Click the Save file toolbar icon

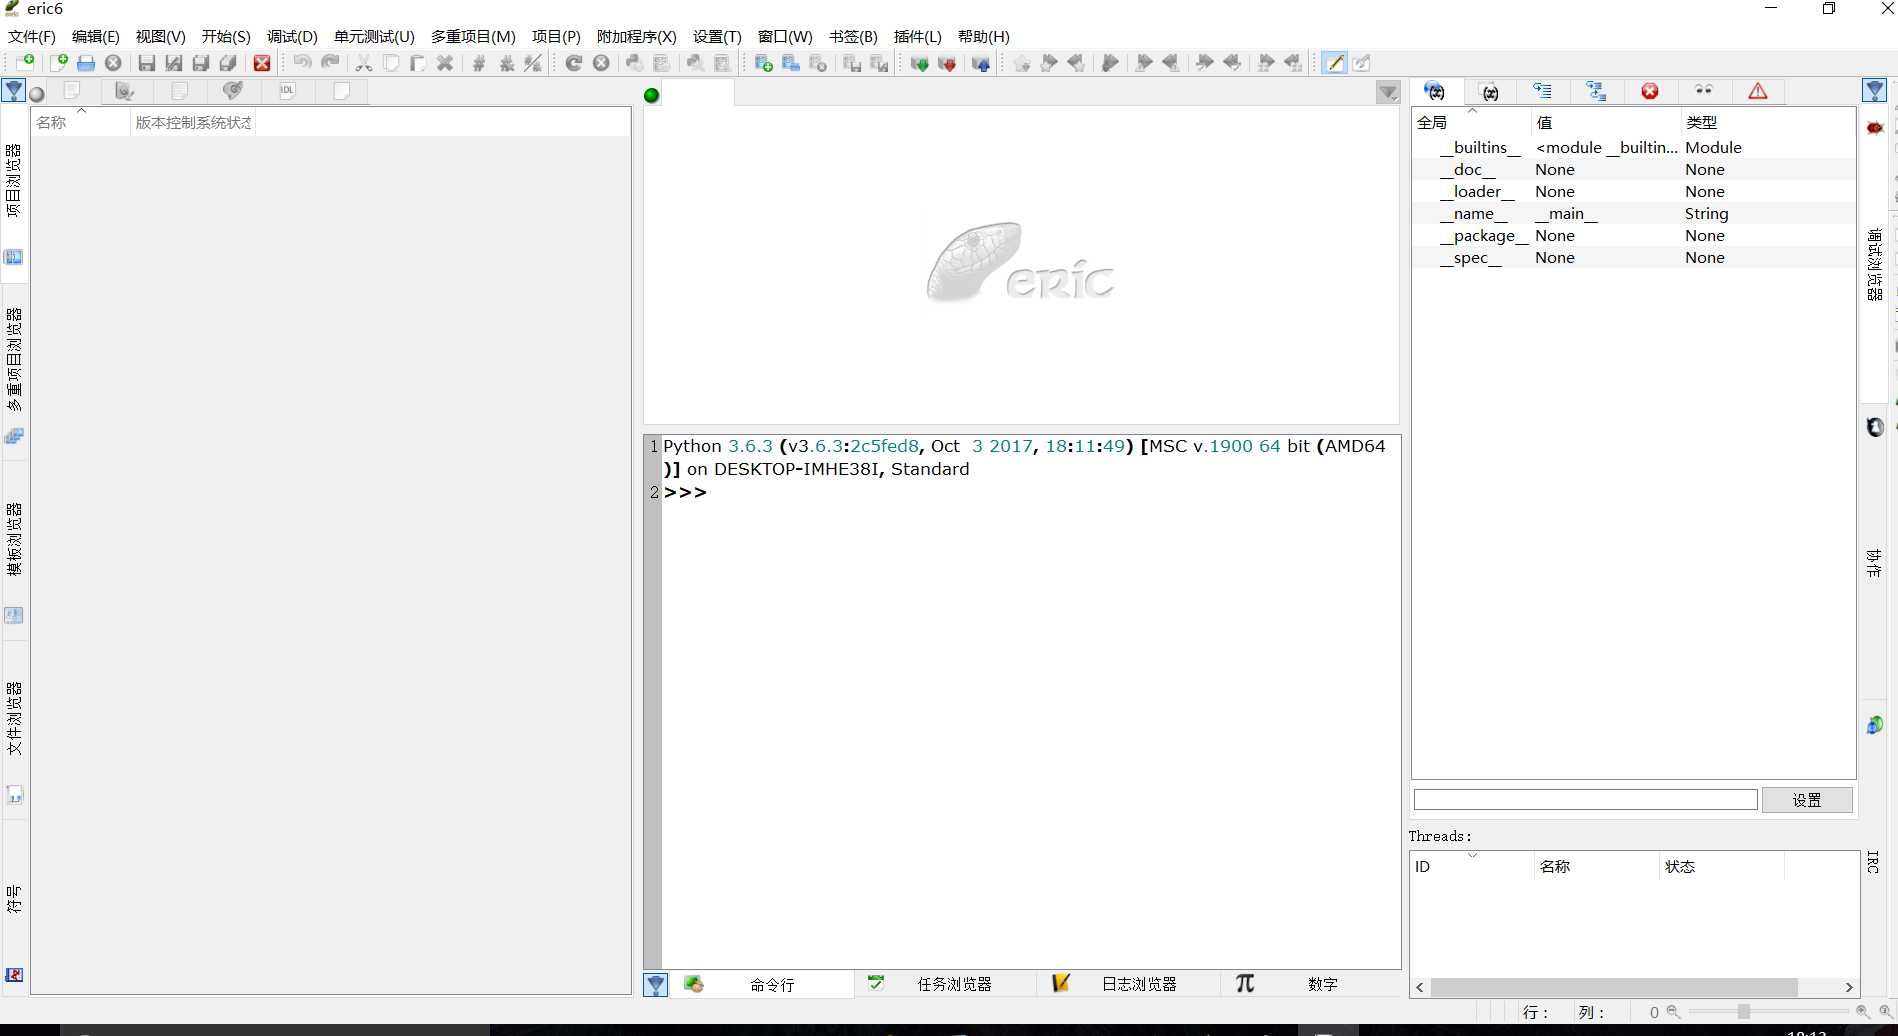(x=147, y=63)
